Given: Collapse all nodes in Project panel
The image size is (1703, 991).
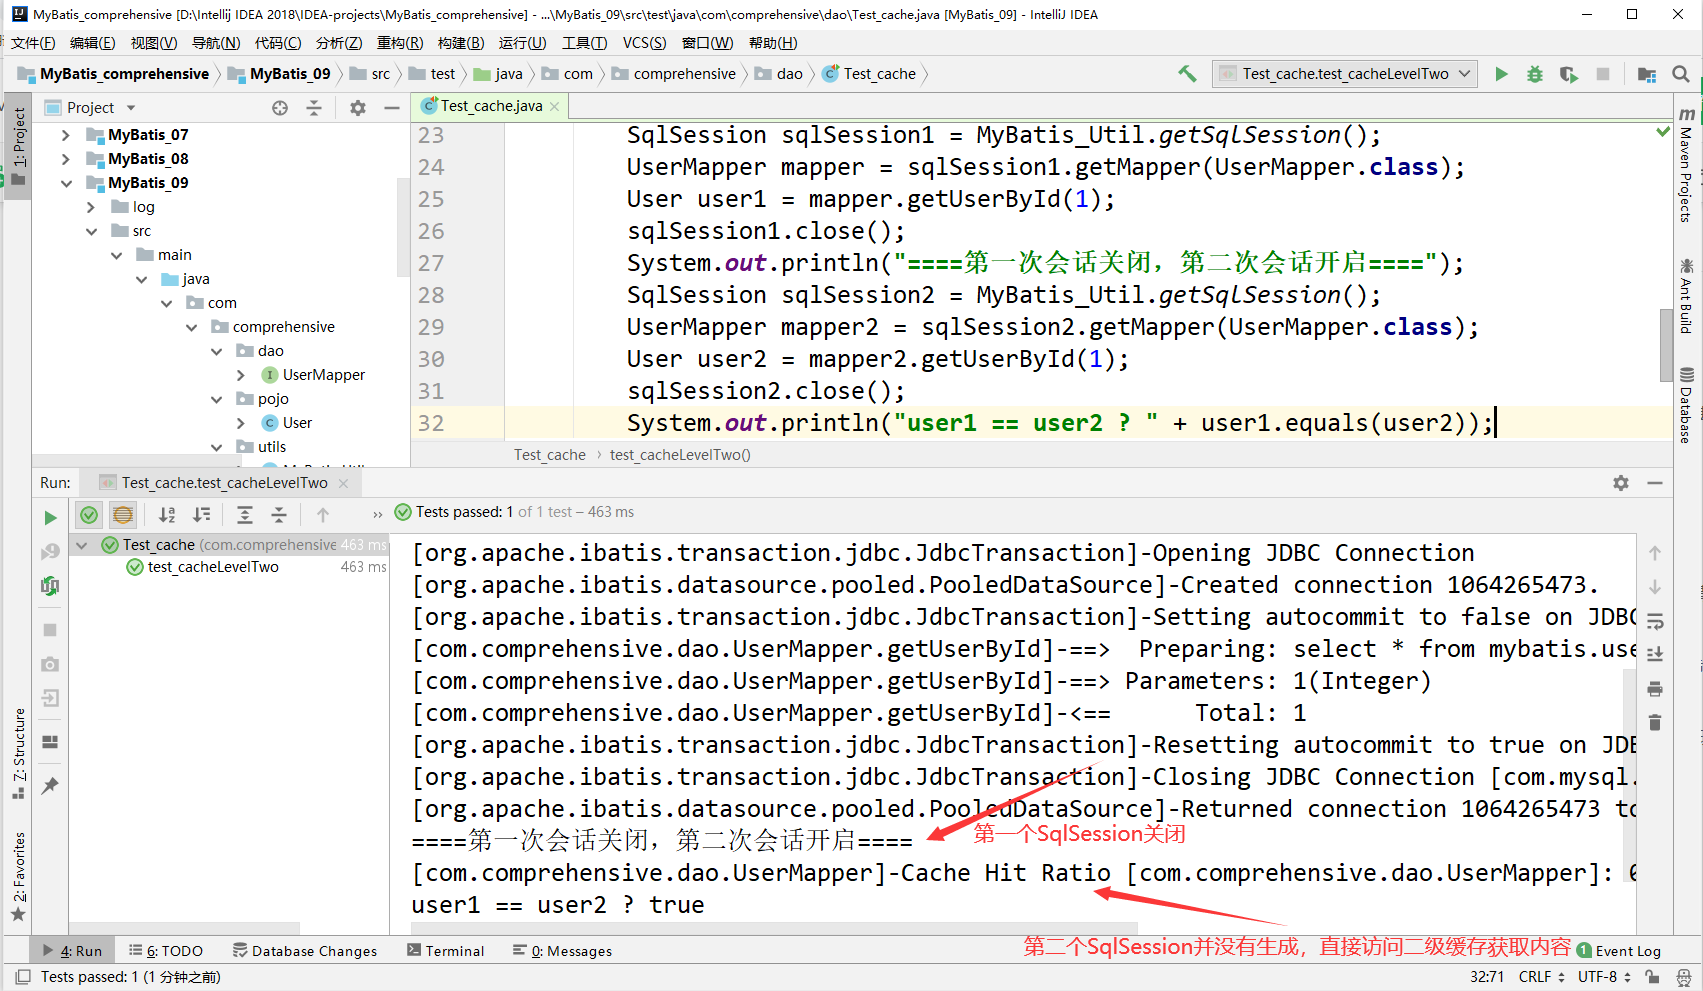Looking at the screenshot, I should (x=314, y=108).
